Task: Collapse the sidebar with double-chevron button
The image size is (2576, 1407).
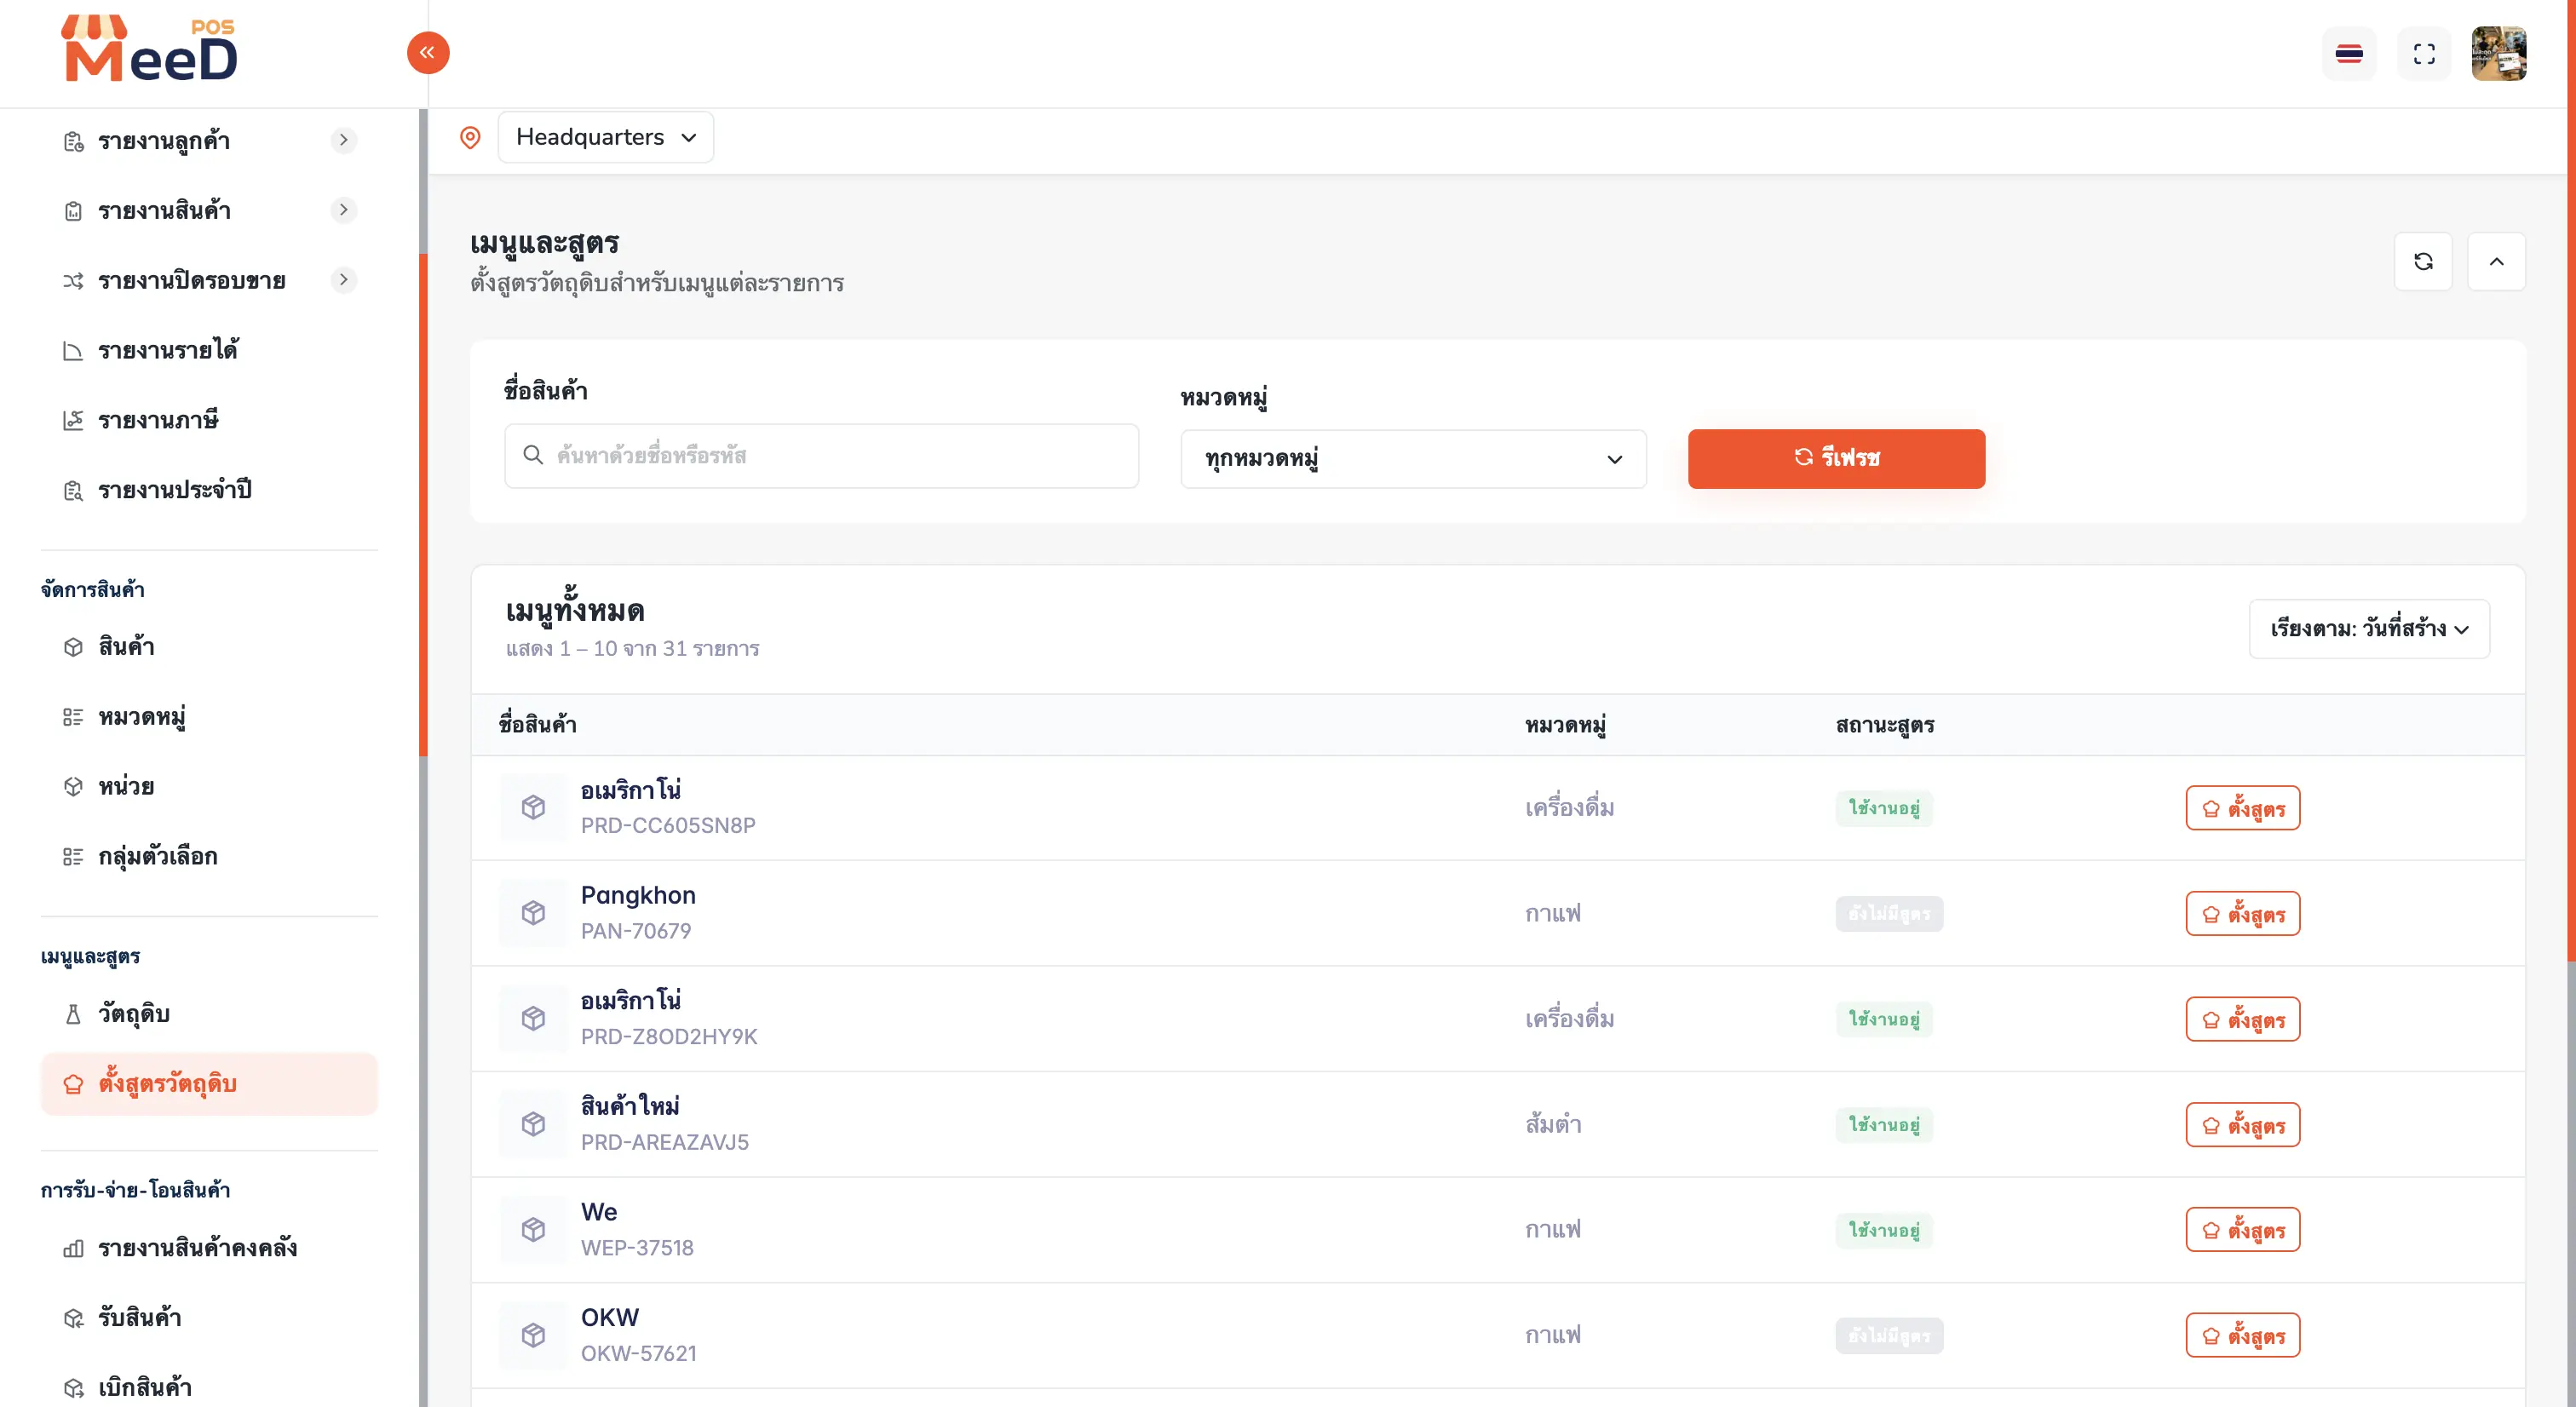Action: tap(428, 53)
